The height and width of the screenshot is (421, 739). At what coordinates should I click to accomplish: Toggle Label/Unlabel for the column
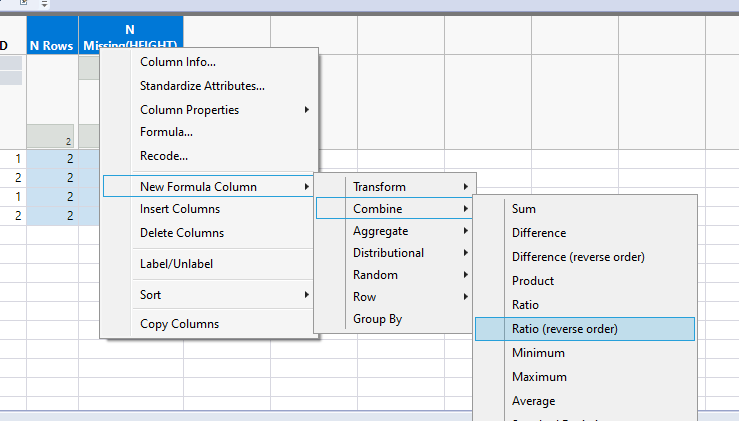176,264
